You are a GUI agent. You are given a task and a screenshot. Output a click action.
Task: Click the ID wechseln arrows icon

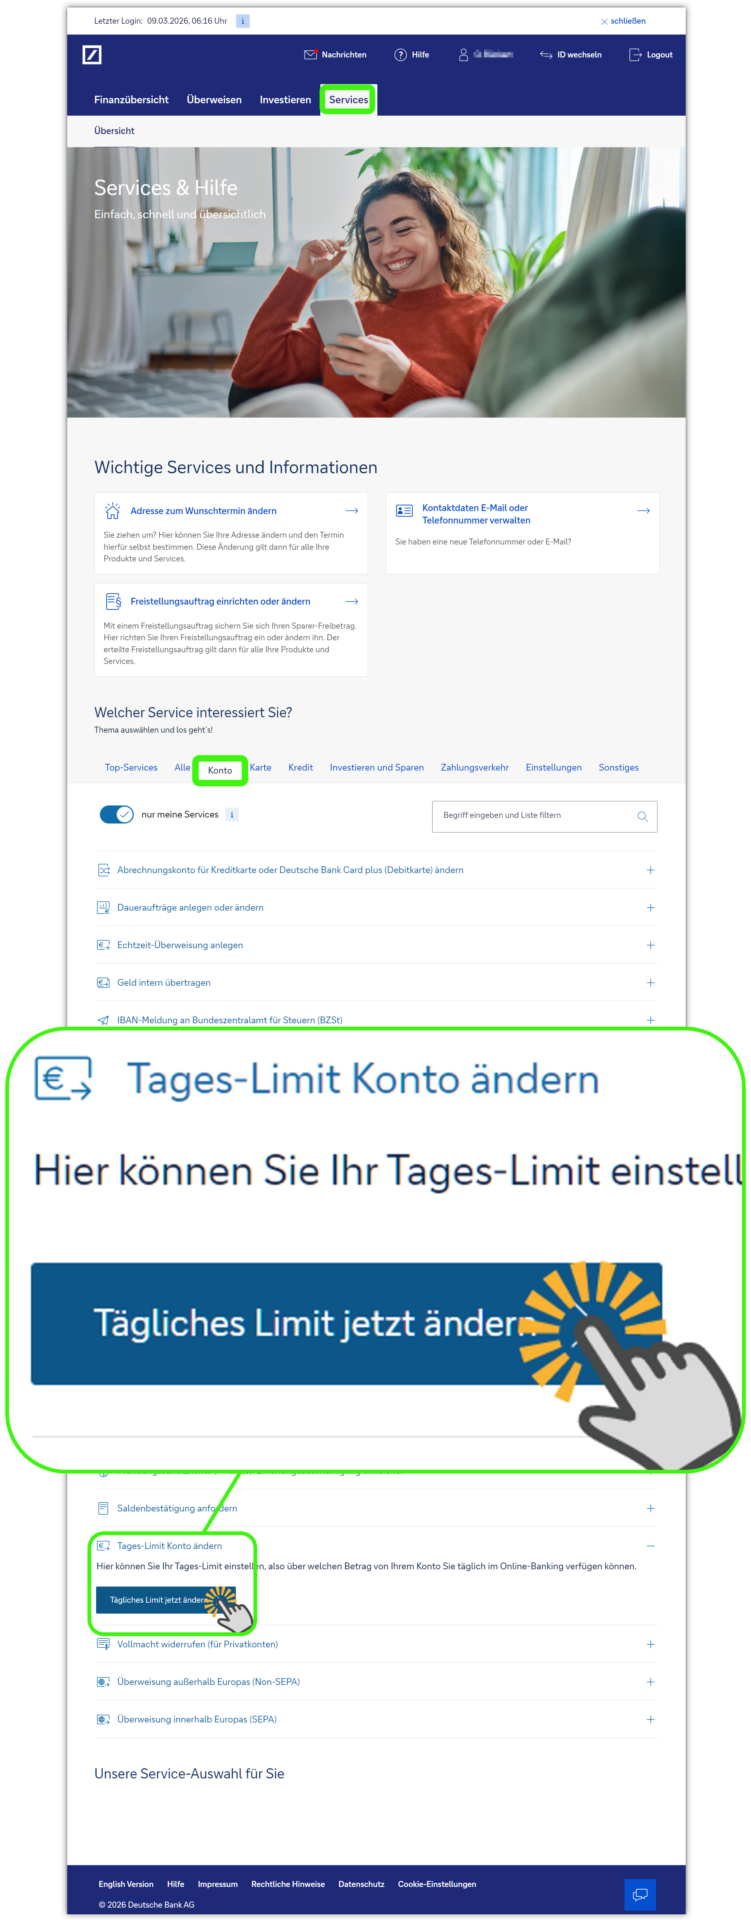pos(546,55)
